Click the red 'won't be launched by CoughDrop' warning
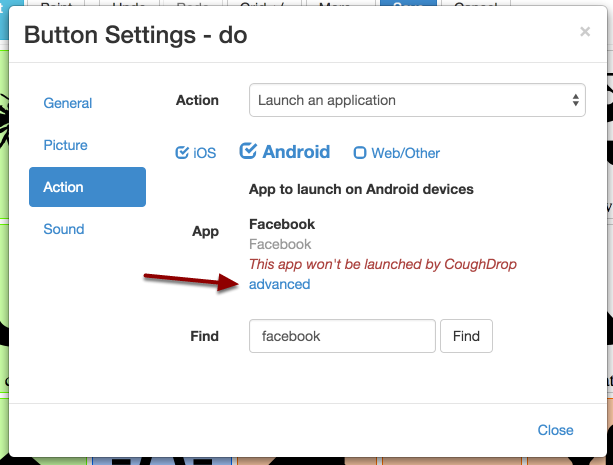Image resolution: width=613 pixels, height=465 pixels. click(383, 264)
